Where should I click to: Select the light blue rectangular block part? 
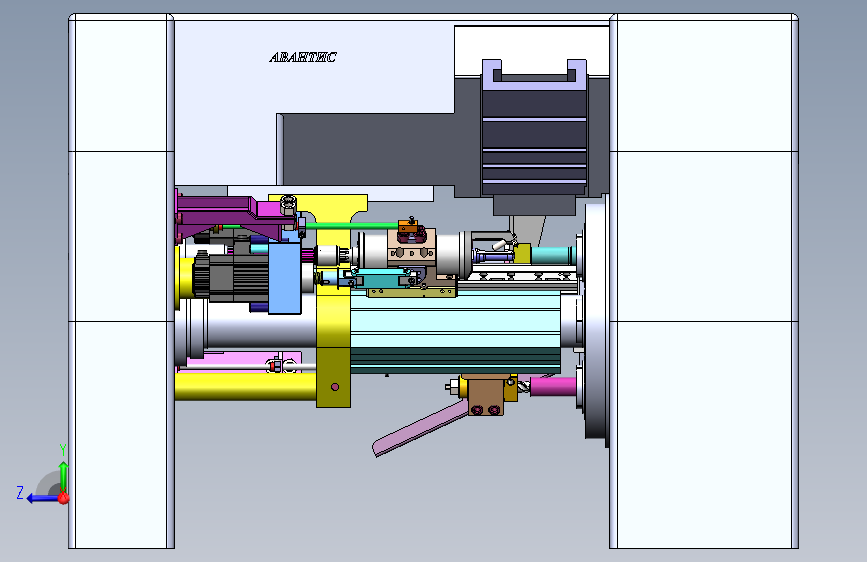click(285, 278)
